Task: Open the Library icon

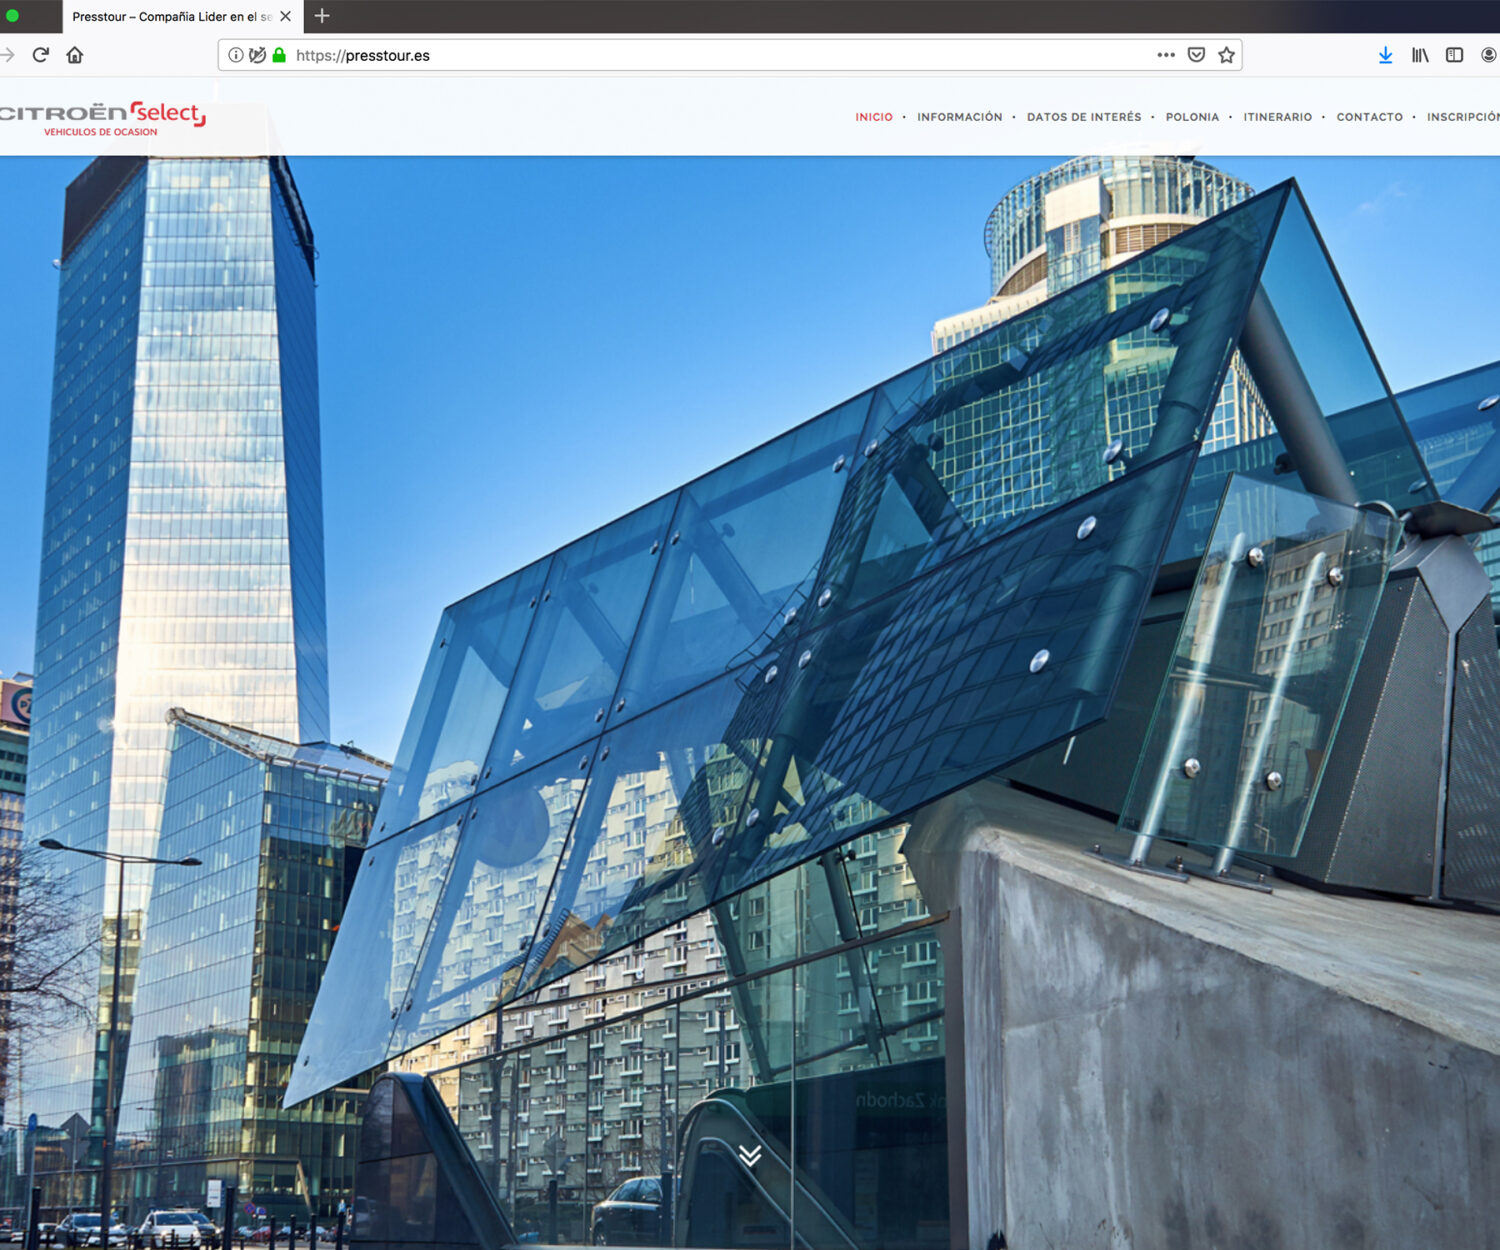Action: coord(1420,55)
